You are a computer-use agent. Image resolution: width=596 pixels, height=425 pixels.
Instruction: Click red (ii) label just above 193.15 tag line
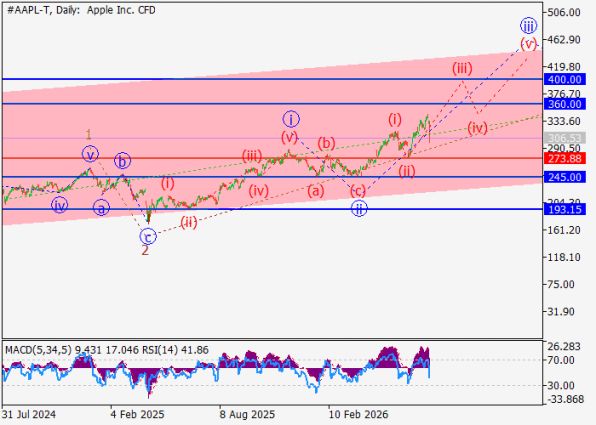click(x=189, y=222)
